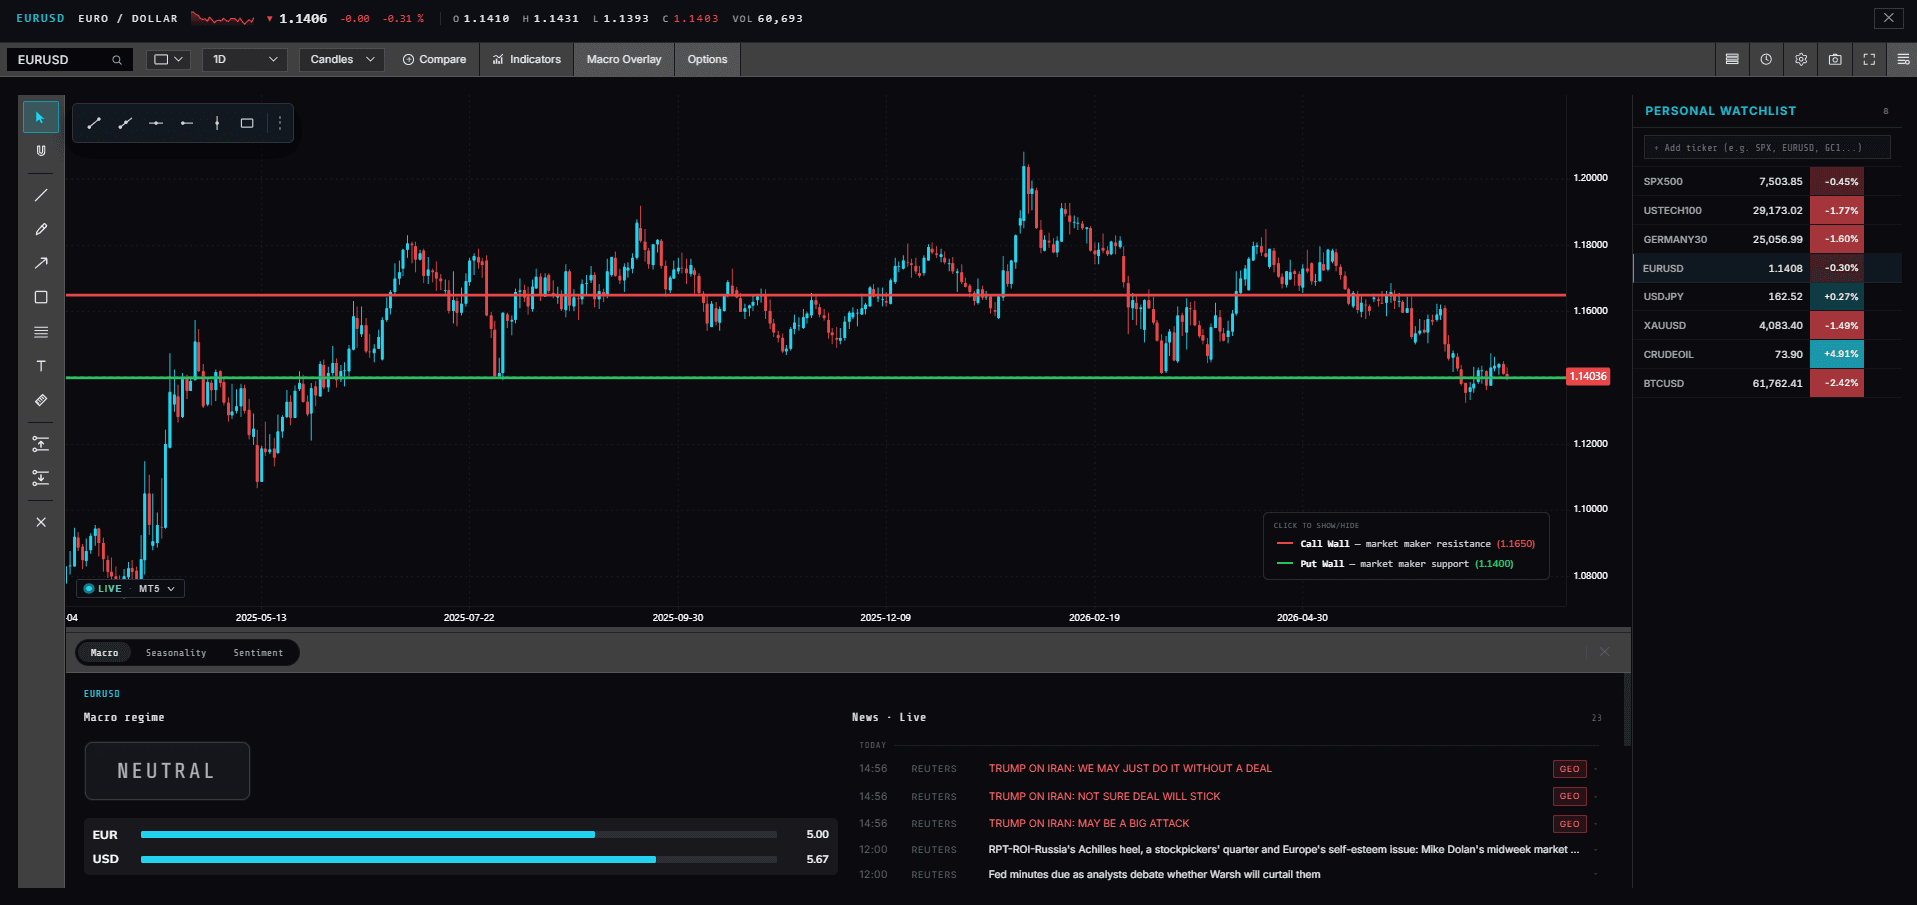Select XAUUSD in the watchlist

point(1767,326)
